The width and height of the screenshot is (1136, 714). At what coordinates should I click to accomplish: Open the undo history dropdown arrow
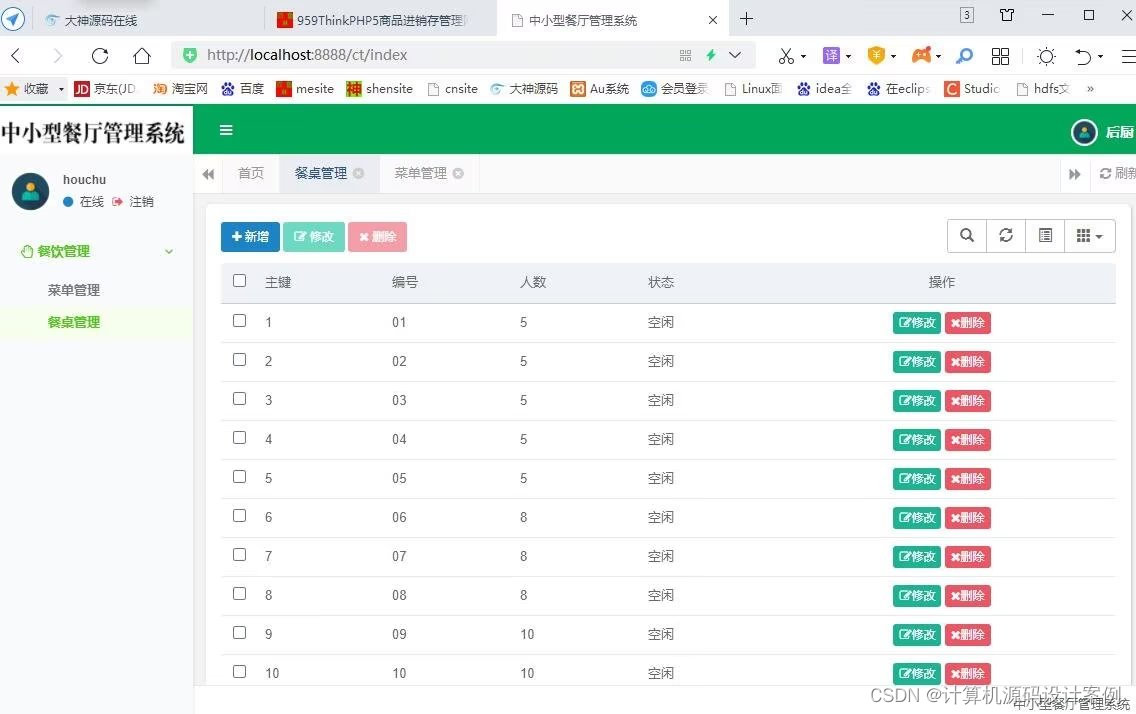(1100, 56)
